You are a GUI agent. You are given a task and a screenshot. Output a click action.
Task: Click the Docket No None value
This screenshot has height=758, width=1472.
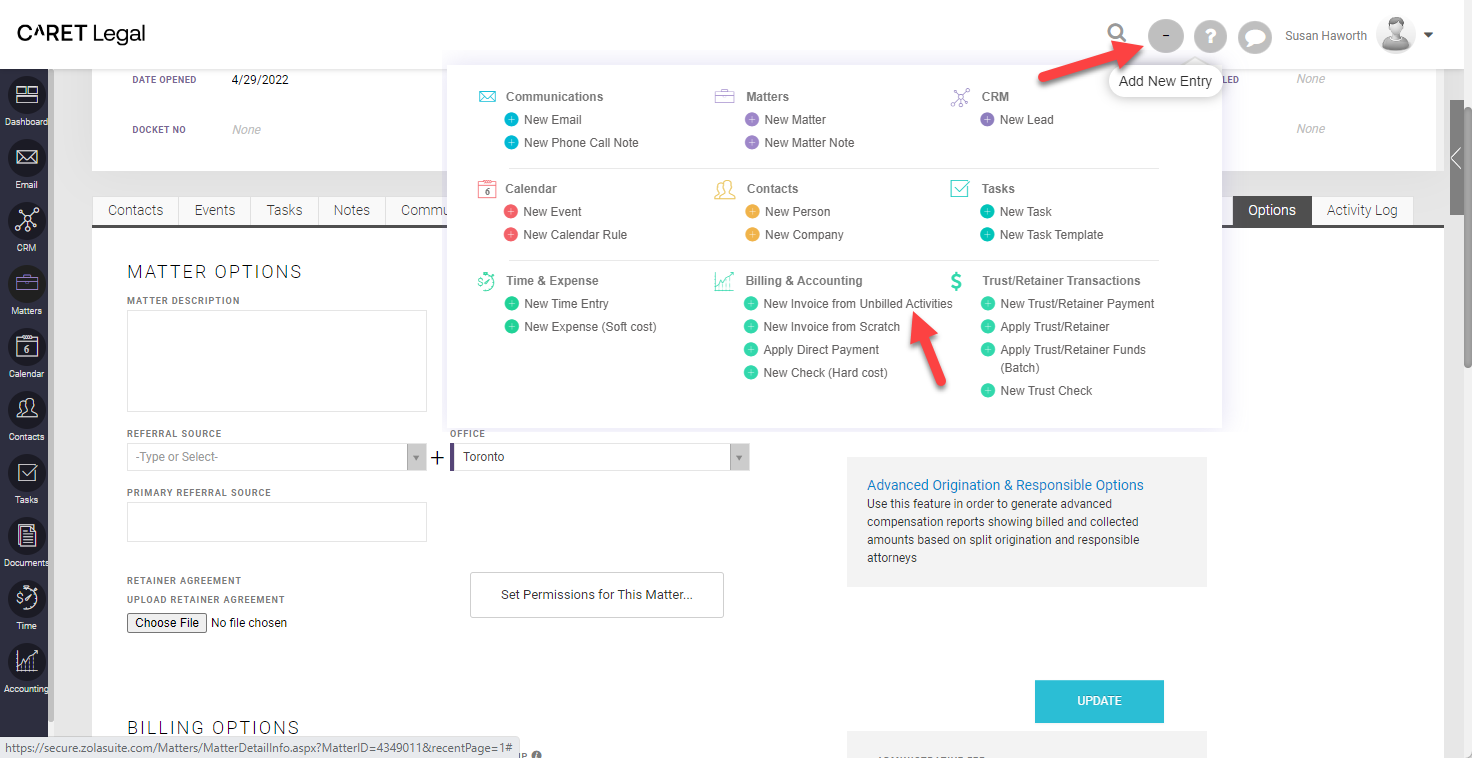point(246,130)
